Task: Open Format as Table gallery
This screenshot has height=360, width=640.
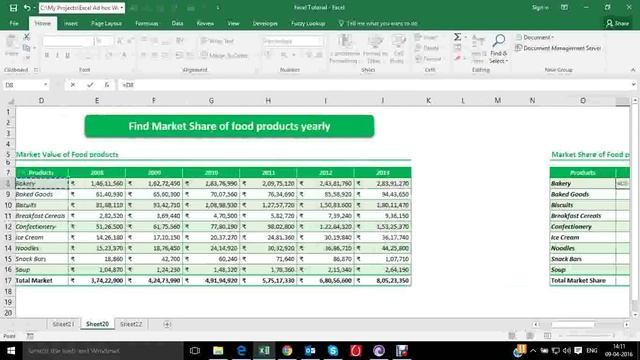Action: pos(375,49)
